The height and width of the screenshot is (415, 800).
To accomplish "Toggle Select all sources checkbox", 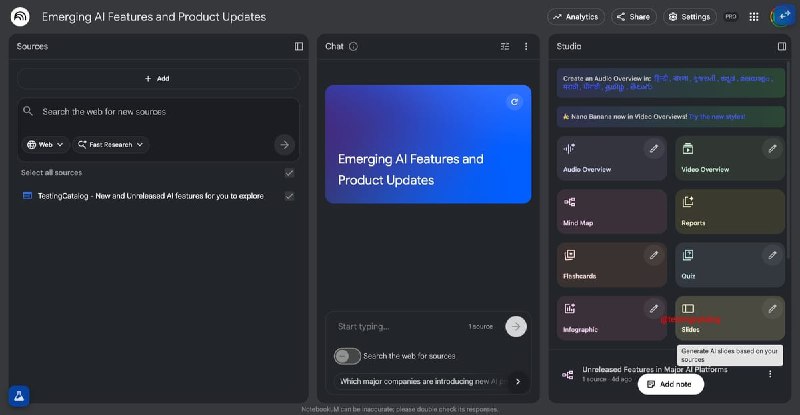I will coord(289,173).
